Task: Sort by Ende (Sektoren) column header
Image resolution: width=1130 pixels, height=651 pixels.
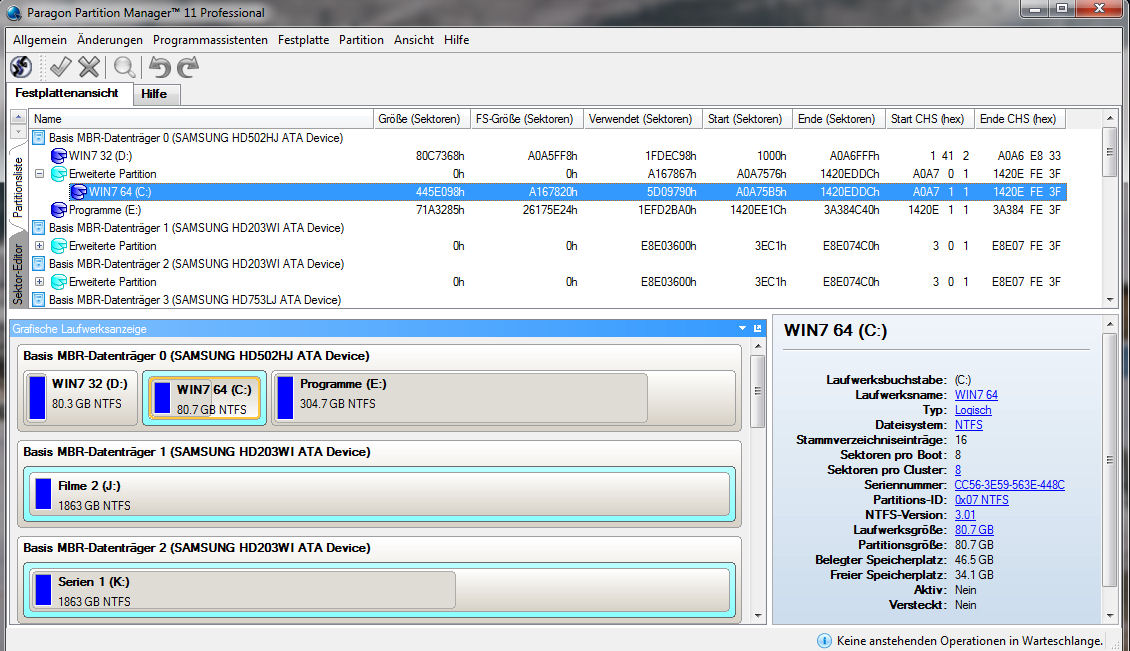Action: (838, 119)
